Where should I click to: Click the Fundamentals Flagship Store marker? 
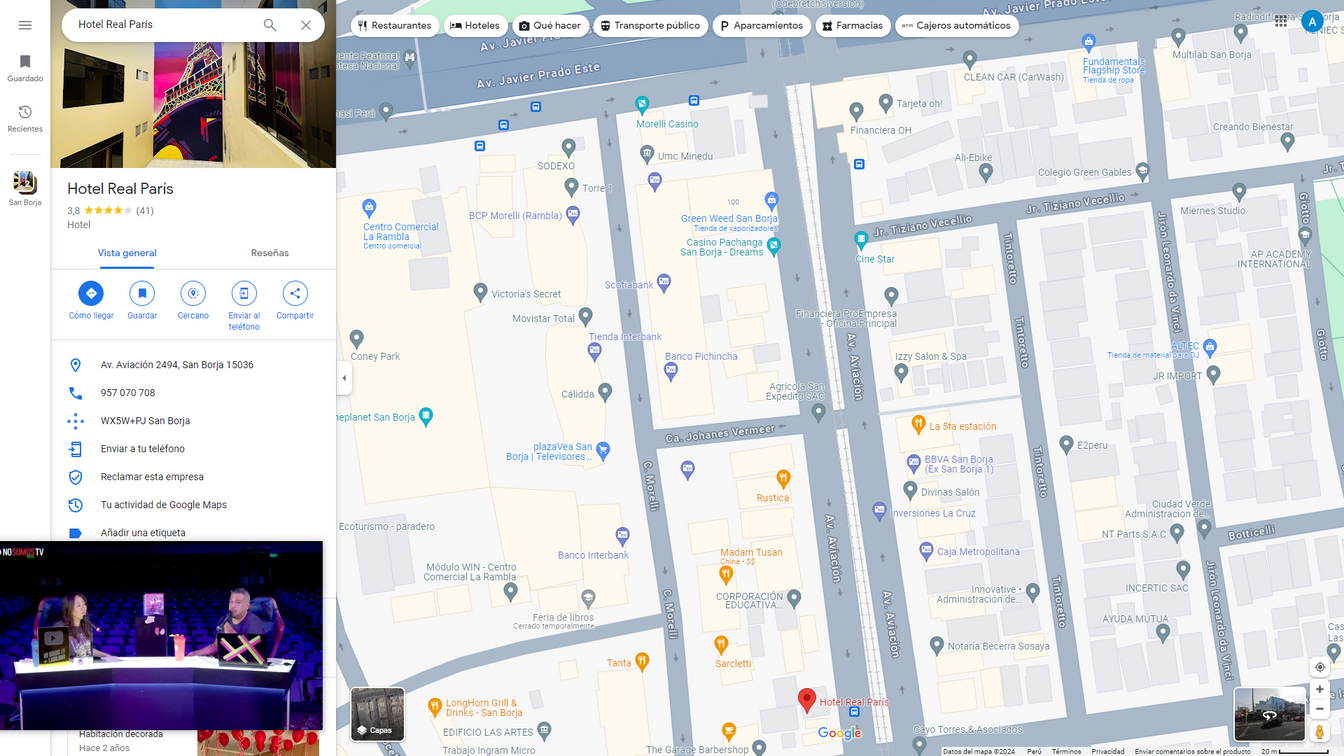(x=1089, y=41)
